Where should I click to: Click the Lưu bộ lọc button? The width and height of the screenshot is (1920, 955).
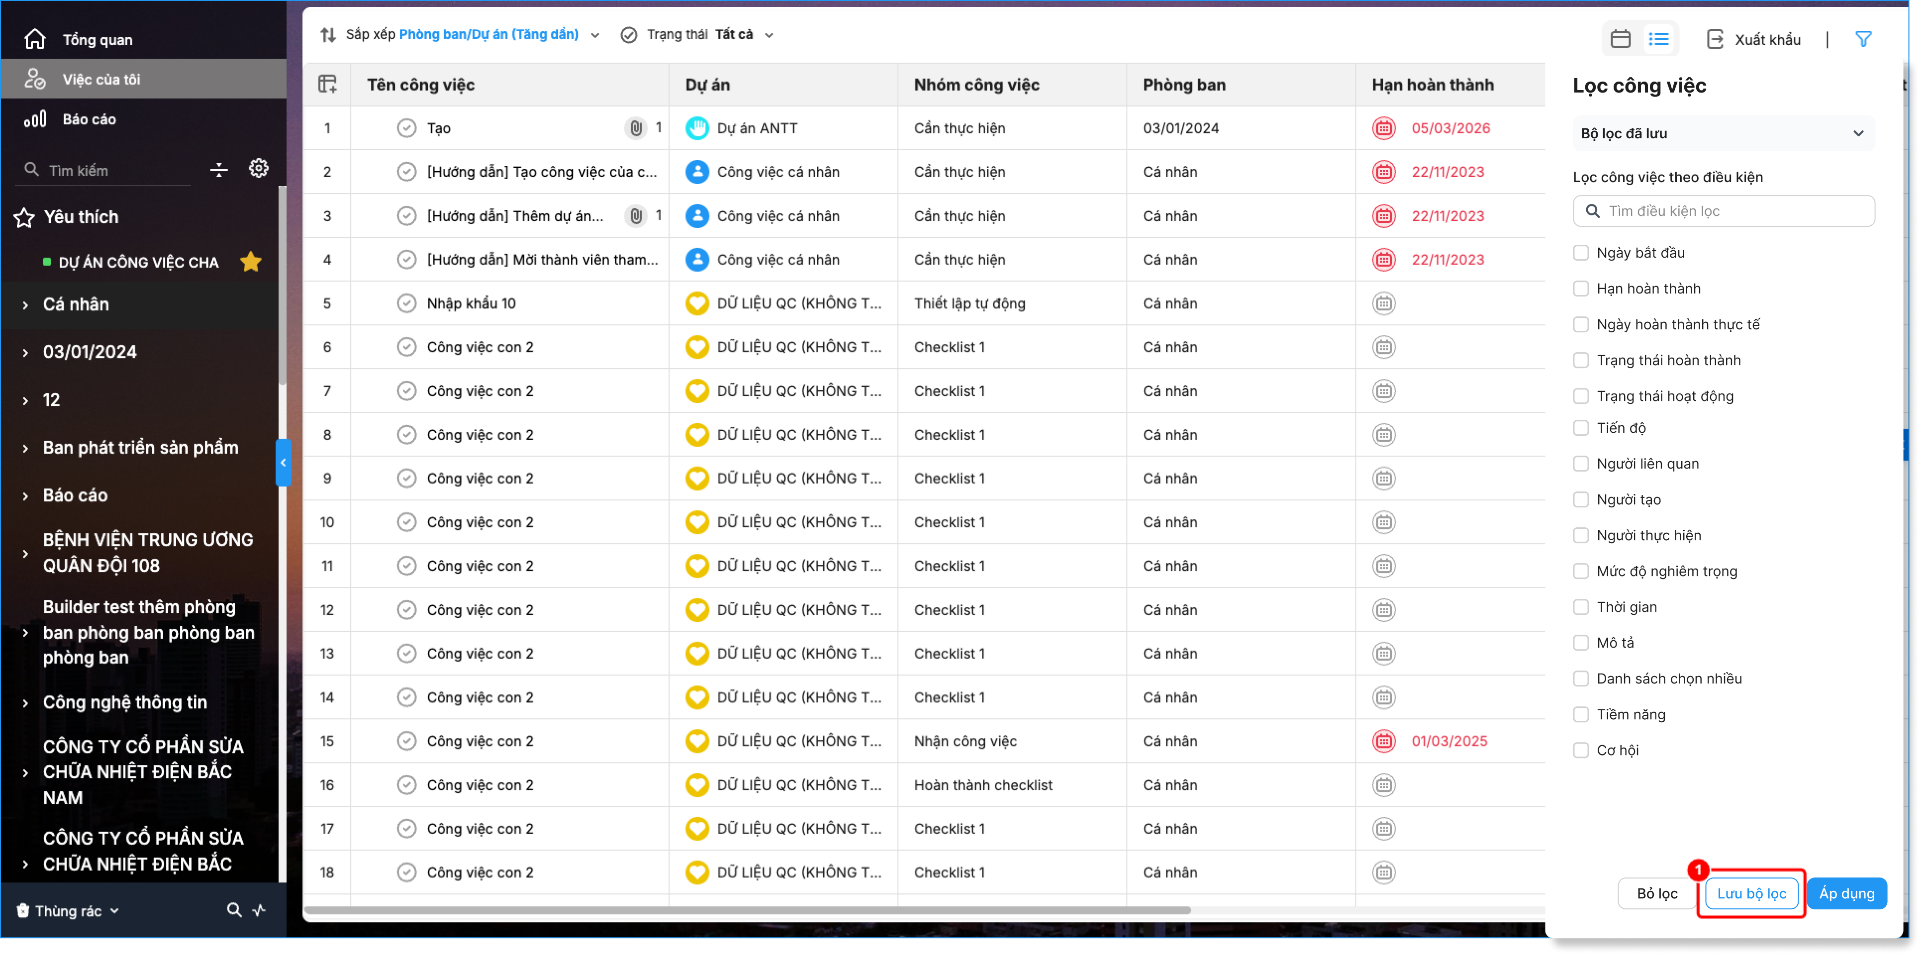pyautogui.click(x=1751, y=894)
